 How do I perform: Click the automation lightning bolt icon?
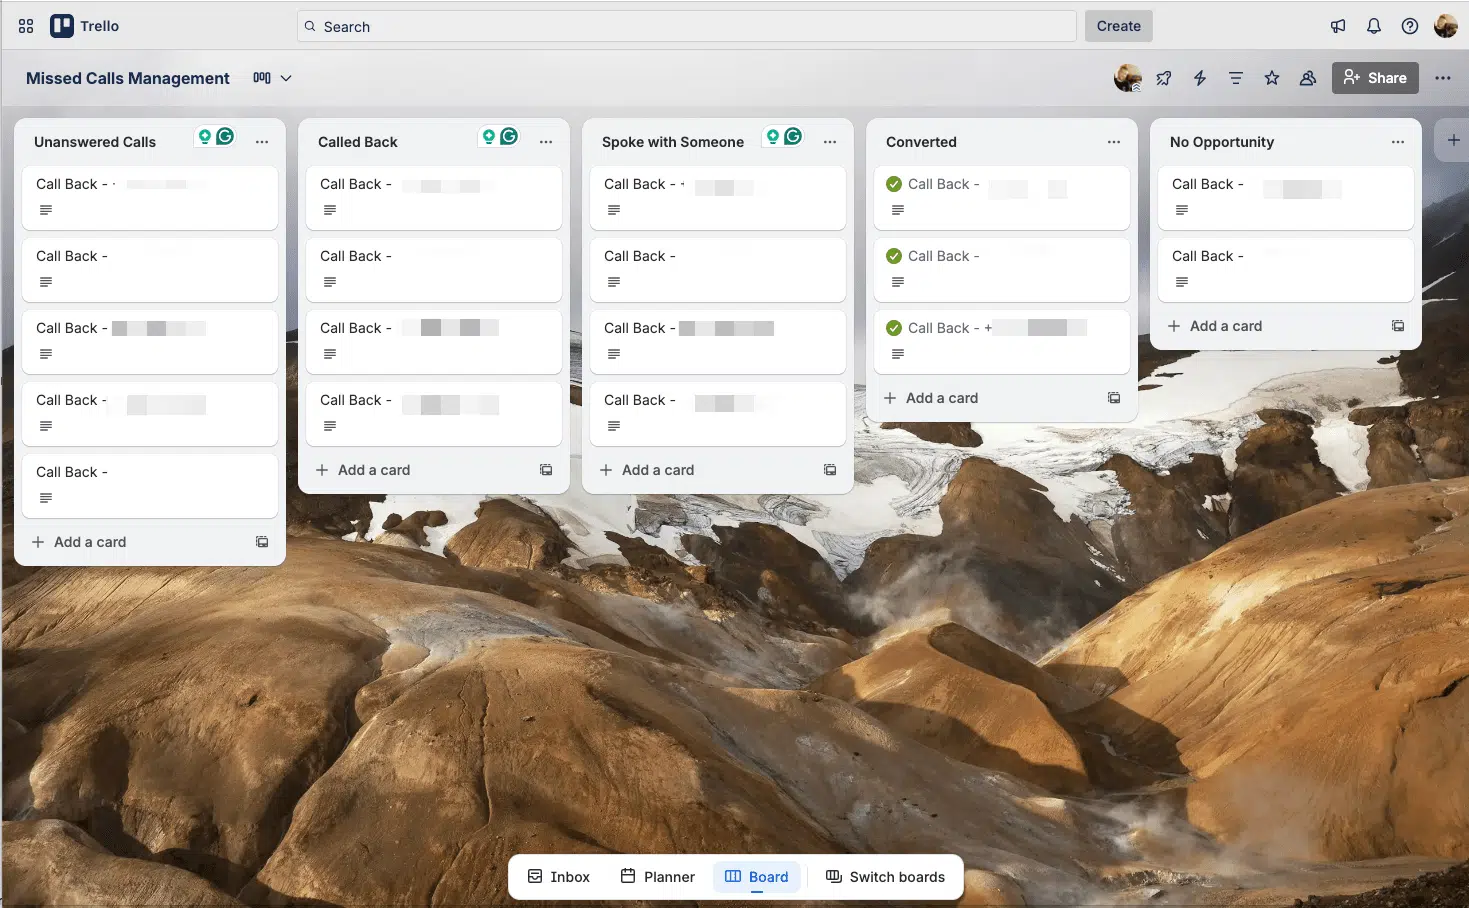(1200, 78)
